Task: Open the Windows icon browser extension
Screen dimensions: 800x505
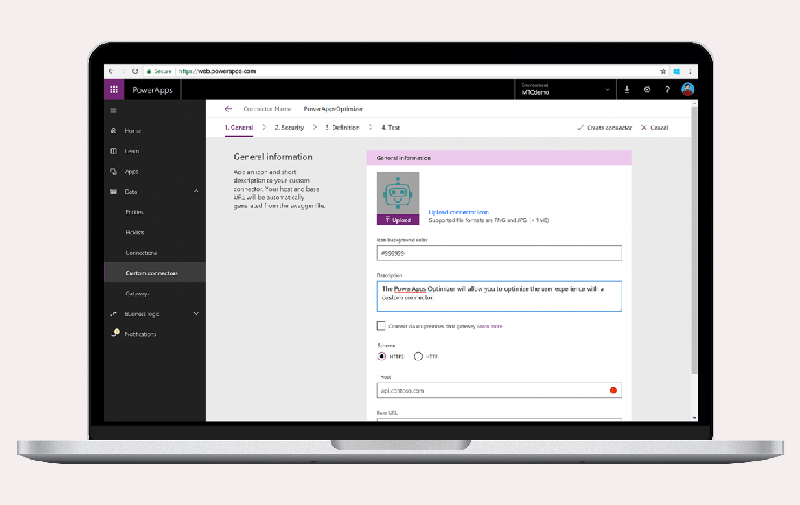Action: pos(677,71)
